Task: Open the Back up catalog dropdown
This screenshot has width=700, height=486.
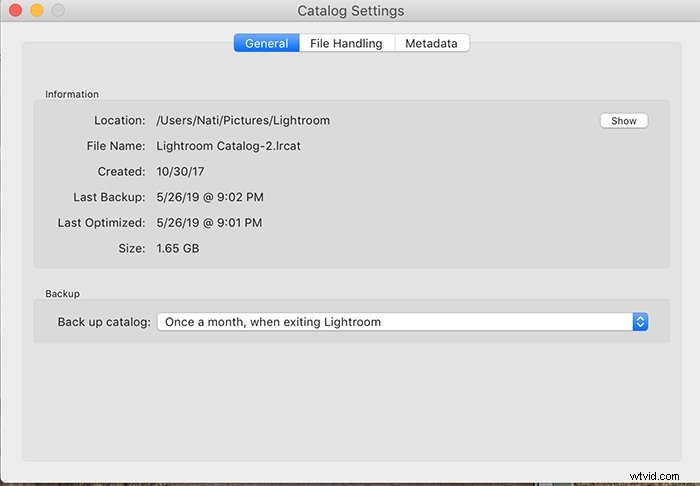Action: pos(402,322)
